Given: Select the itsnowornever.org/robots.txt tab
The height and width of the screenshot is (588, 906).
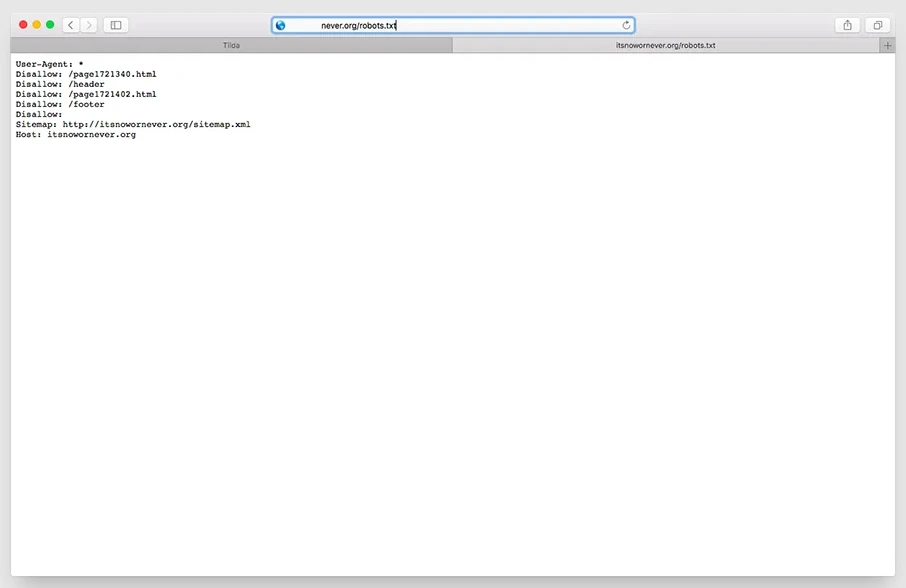Looking at the screenshot, I should click(665, 45).
